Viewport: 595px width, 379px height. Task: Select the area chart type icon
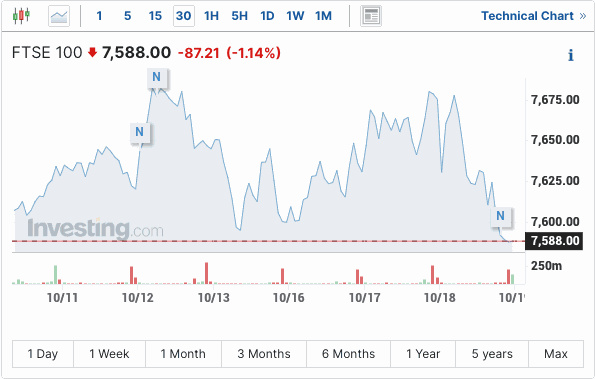59,16
